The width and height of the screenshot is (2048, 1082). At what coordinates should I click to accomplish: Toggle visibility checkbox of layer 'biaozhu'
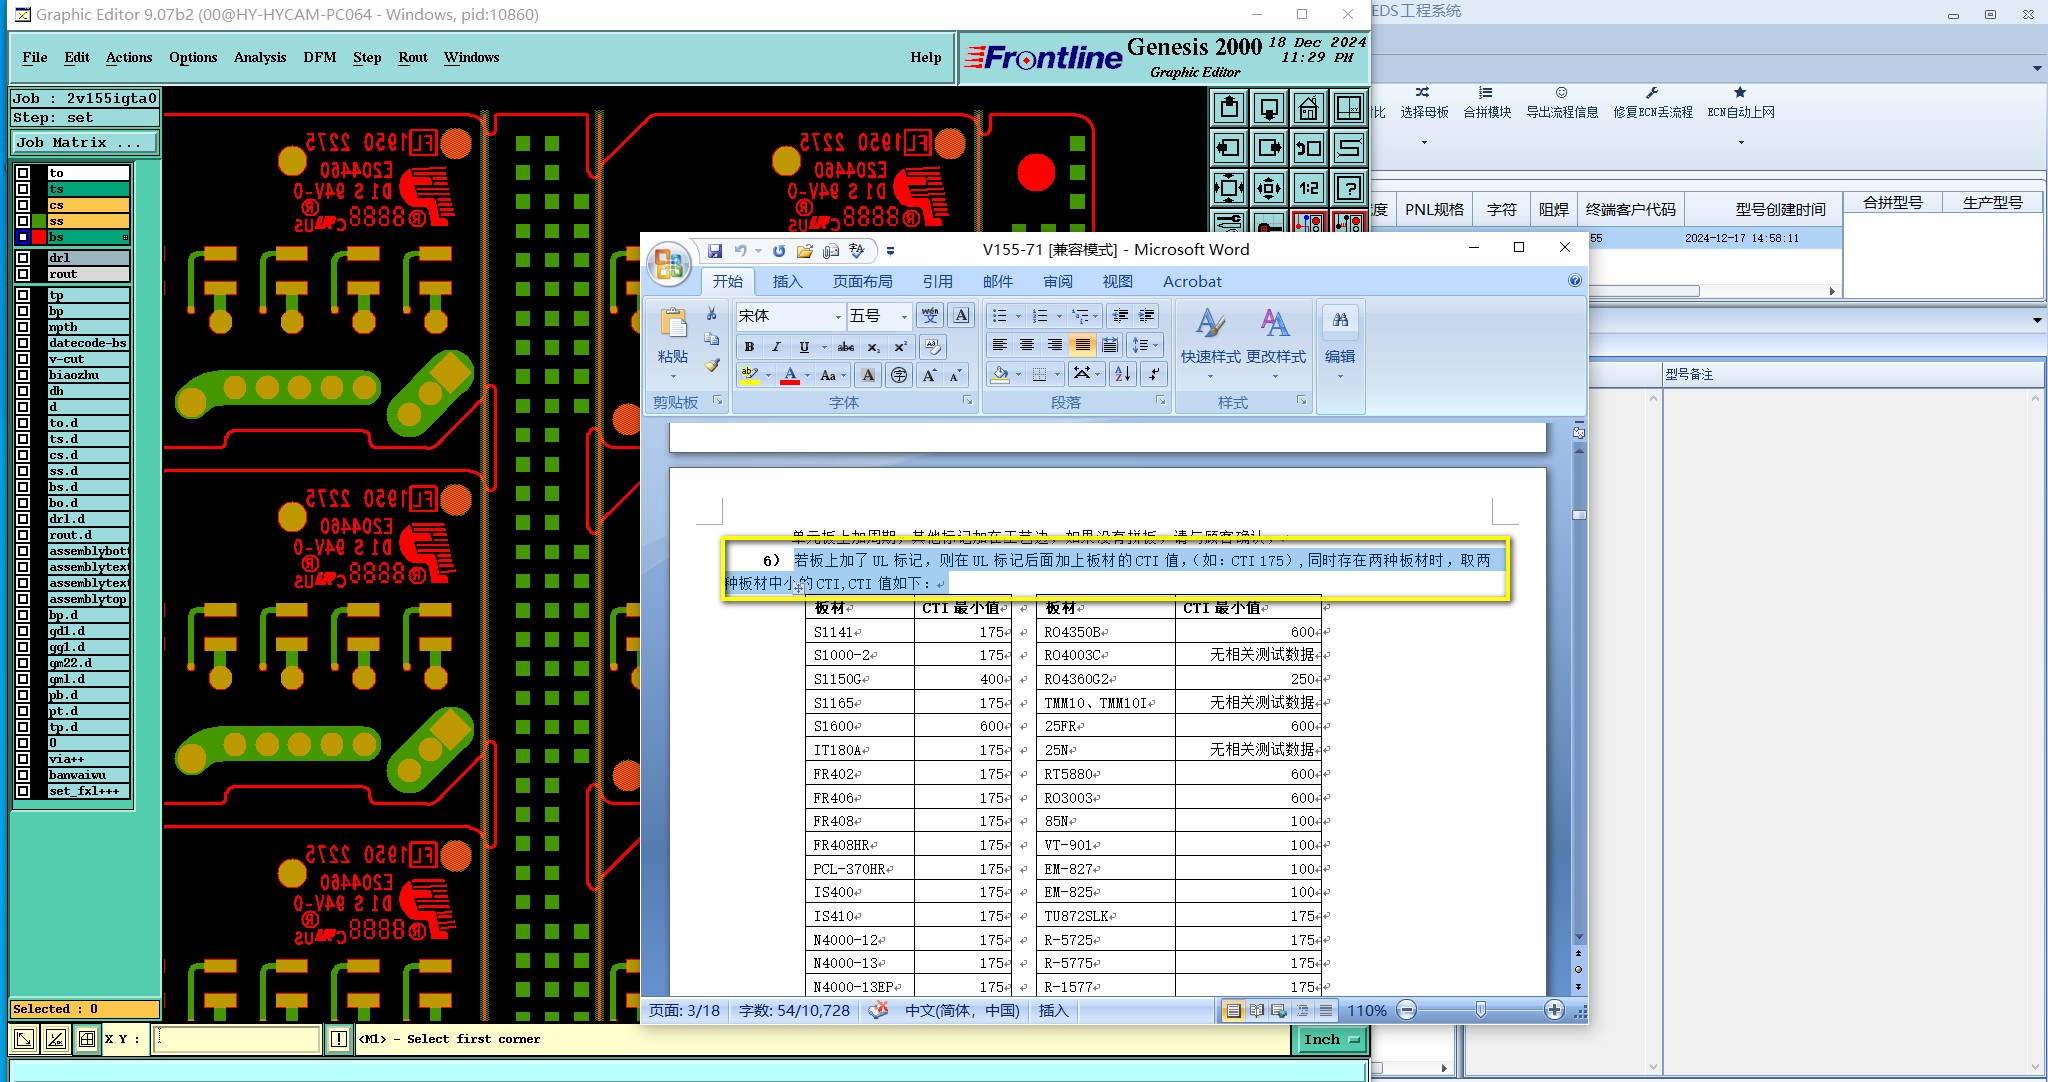click(x=23, y=375)
